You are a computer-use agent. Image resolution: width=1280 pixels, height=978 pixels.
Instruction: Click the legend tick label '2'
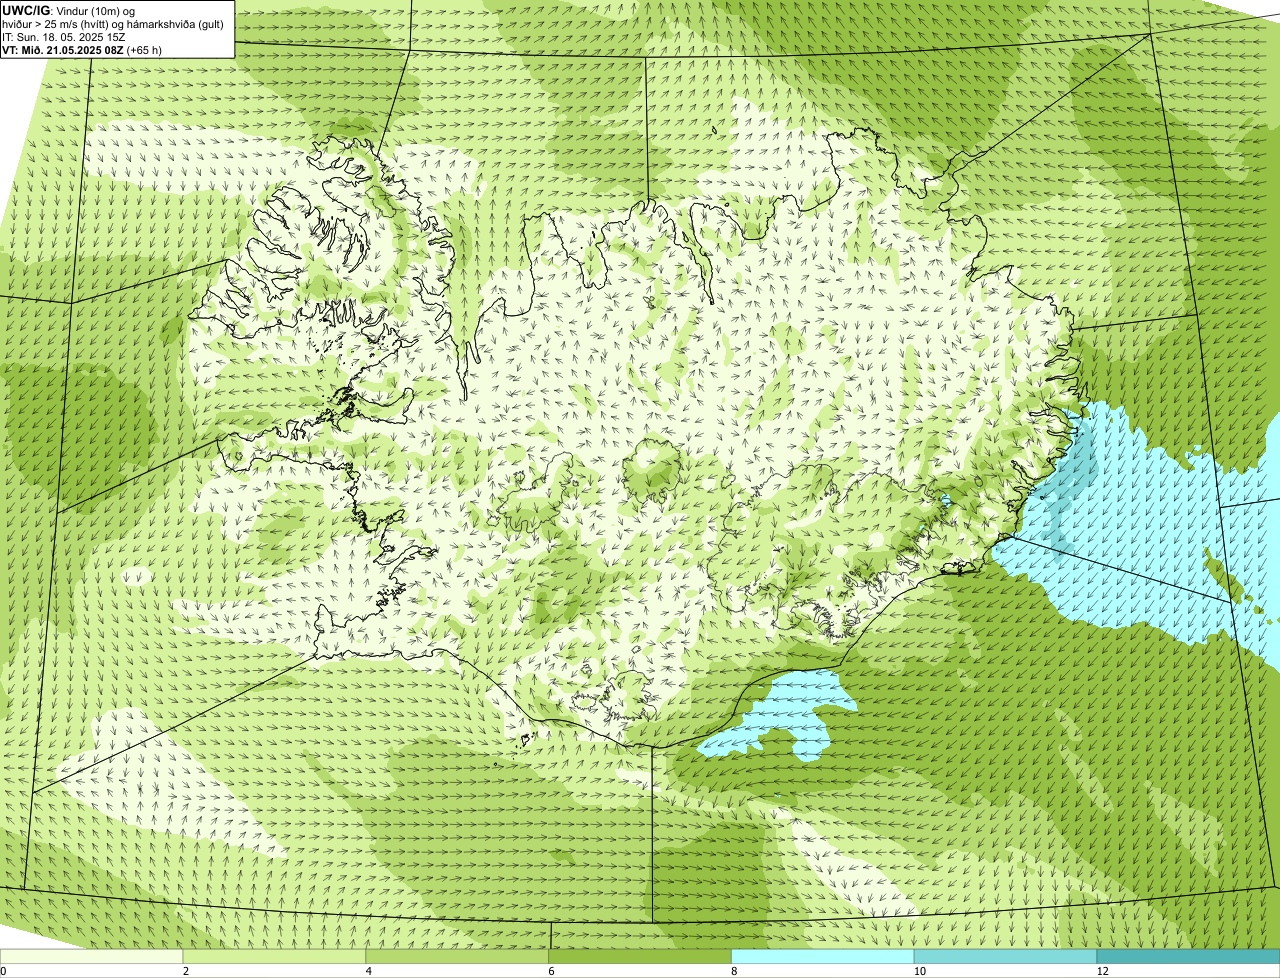tap(186, 971)
